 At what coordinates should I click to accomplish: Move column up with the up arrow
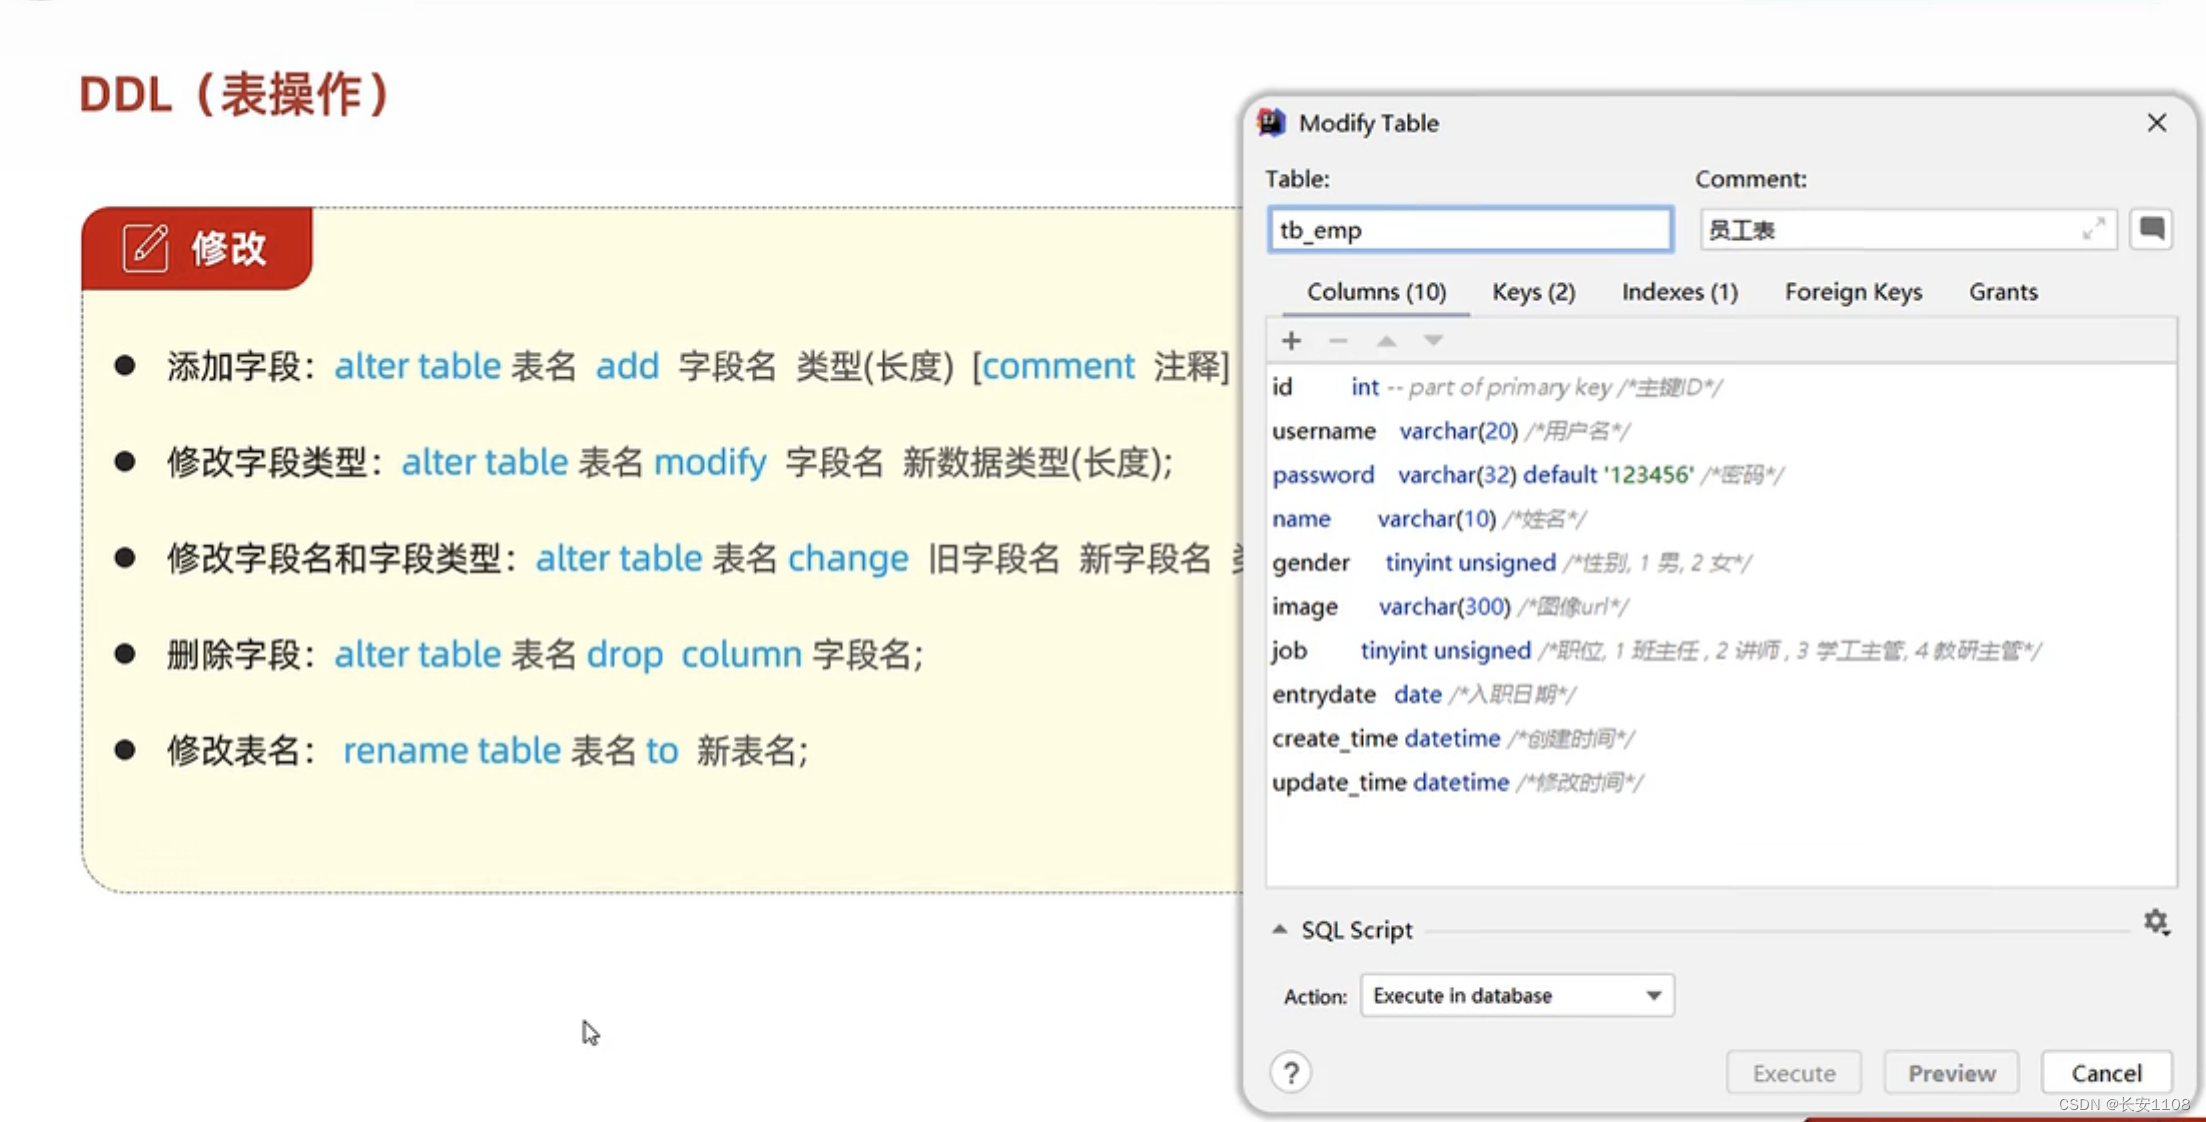point(1386,341)
